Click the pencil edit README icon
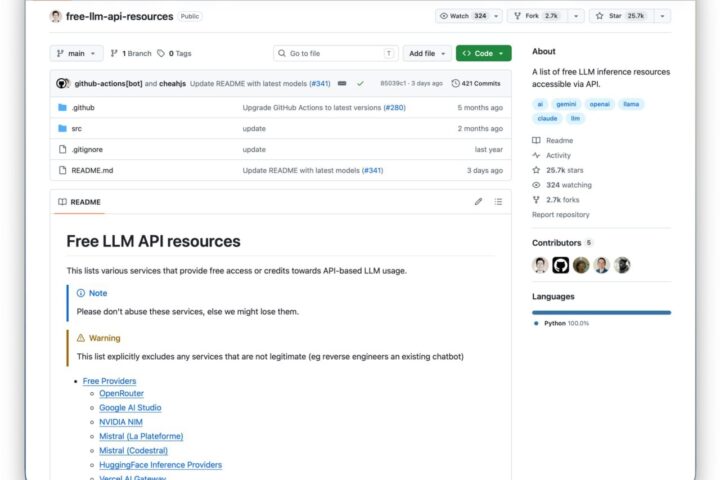Image resolution: width=720 pixels, height=480 pixels. (x=478, y=202)
